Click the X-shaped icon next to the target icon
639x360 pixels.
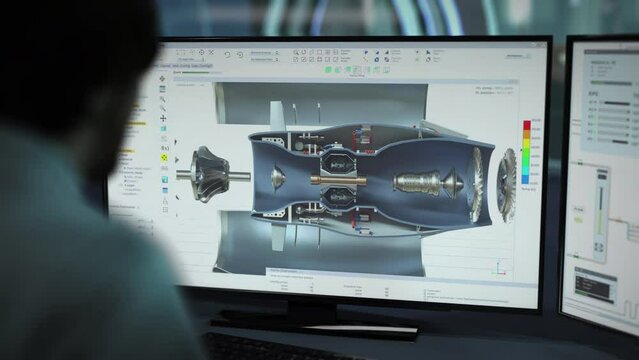211,52
